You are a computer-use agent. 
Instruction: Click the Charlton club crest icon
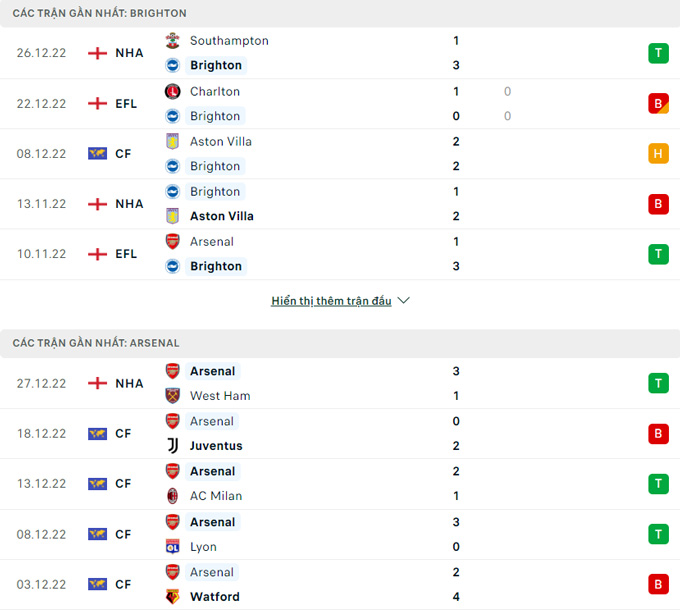pyautogui.click(x=173, y=91)
